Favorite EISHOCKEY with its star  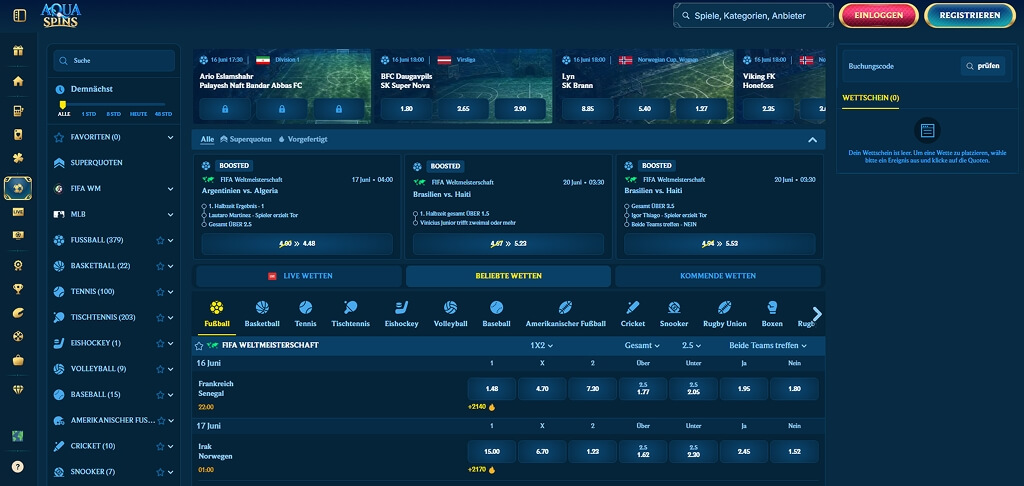pos(160,343)
